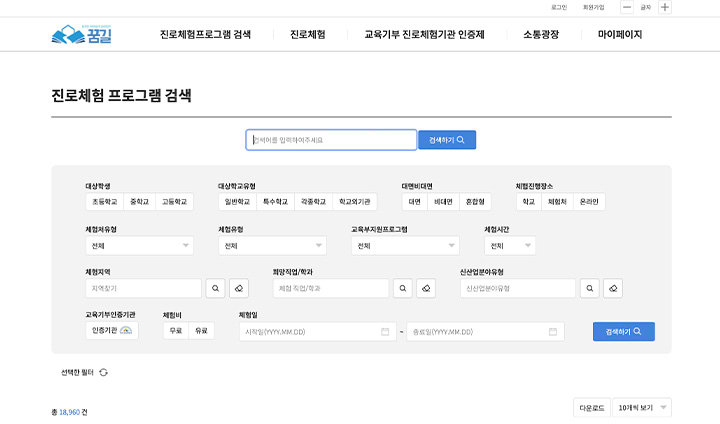Toggle the 비대면 filter option
This screenshot has width=720, height=424.
[443, 201]
